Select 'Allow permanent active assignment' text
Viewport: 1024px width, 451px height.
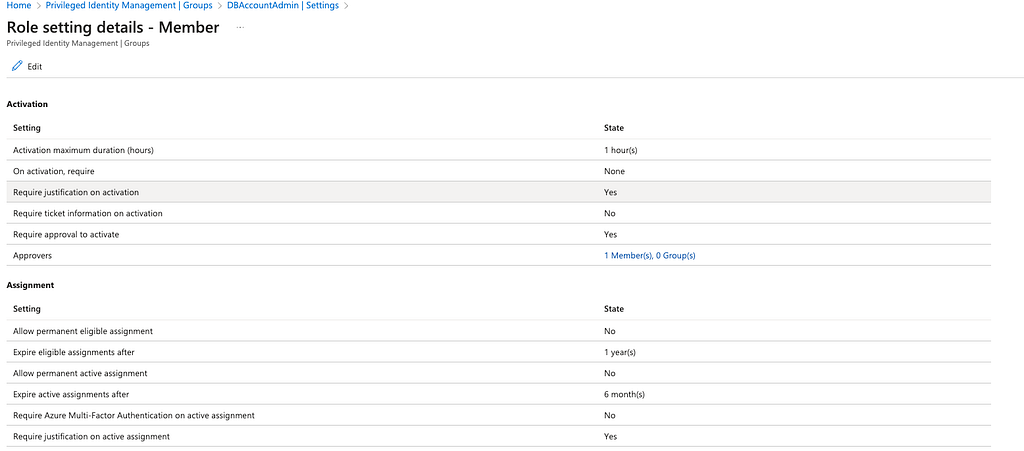tap(80, 373)
